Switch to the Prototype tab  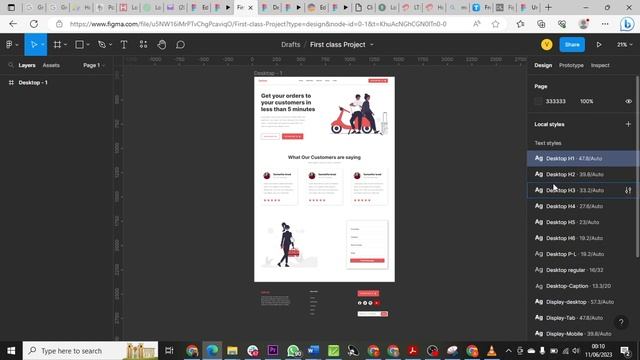(571, 65)
